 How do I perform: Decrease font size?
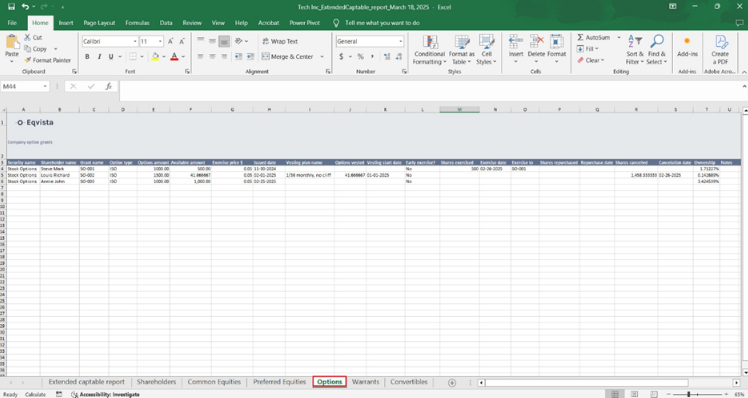(182, 42)
